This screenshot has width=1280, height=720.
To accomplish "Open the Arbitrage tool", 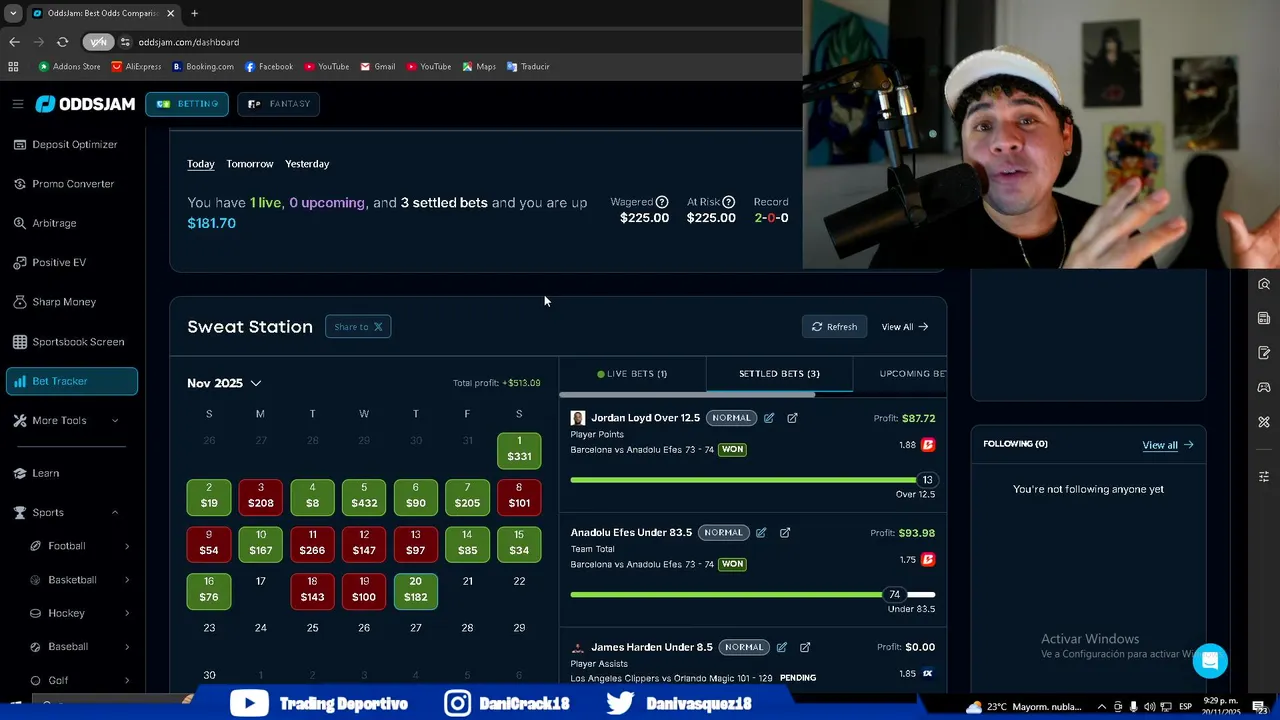I will tap(72, 223).
